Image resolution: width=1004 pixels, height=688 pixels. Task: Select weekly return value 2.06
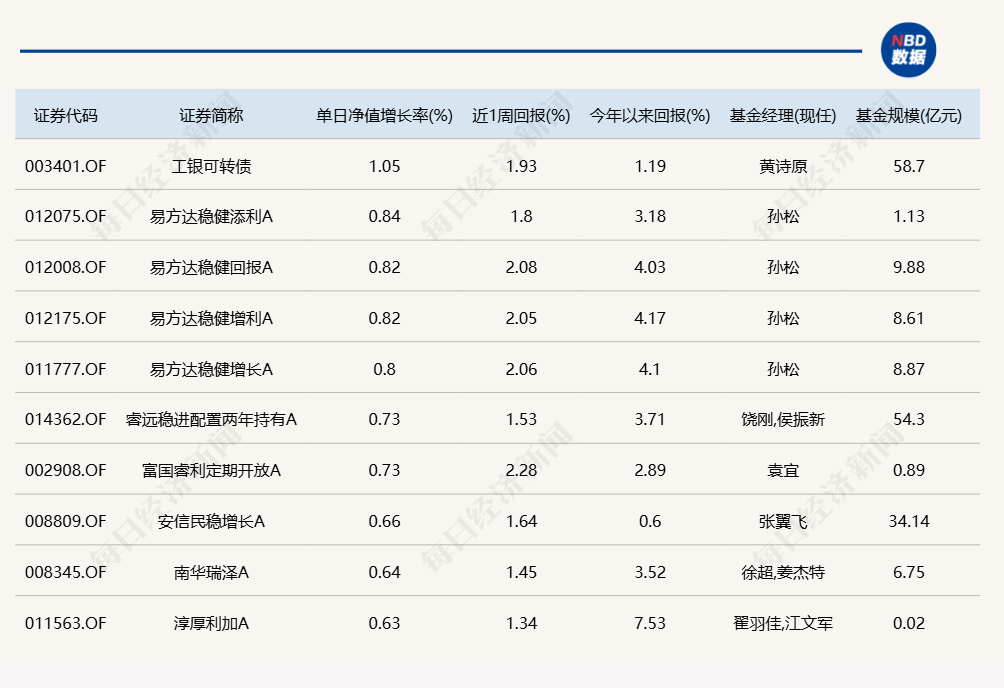pyautogui.click(x=521, y=370)
